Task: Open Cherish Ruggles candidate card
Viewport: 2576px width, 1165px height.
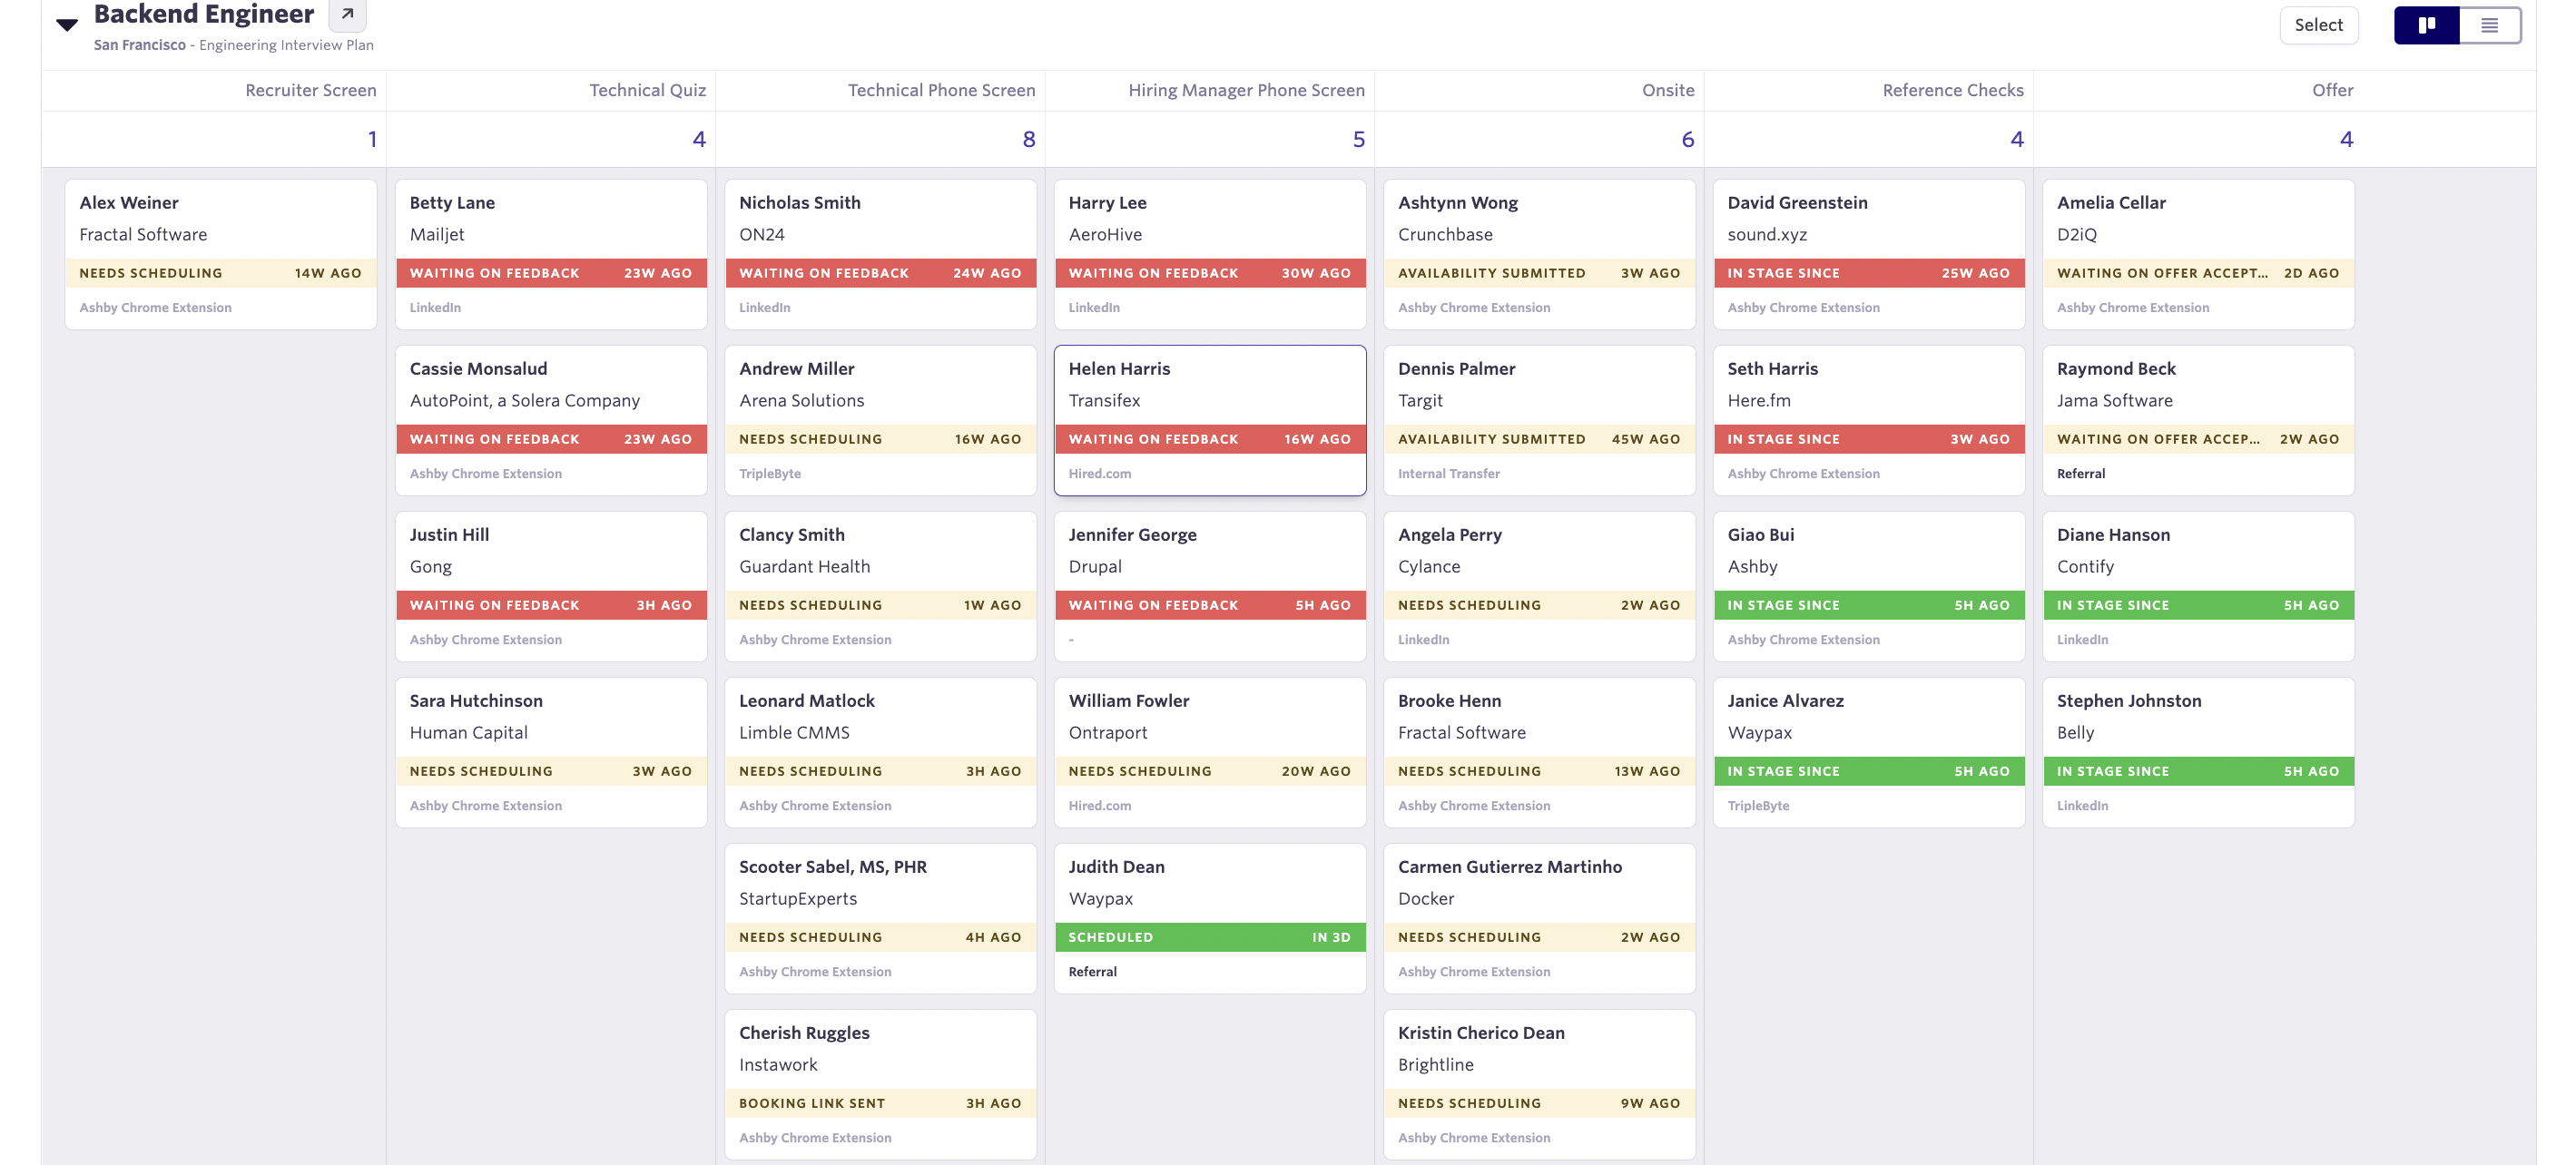Action: [880, 1084]
